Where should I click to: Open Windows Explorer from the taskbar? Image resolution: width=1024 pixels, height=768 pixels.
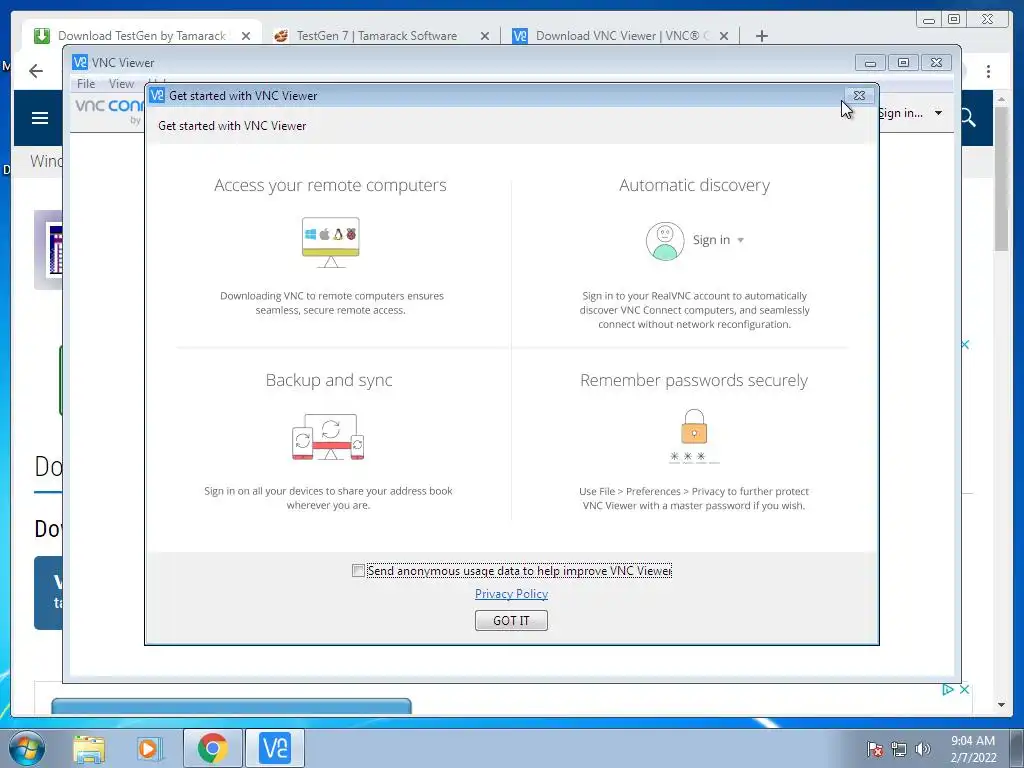coord(89,748)
